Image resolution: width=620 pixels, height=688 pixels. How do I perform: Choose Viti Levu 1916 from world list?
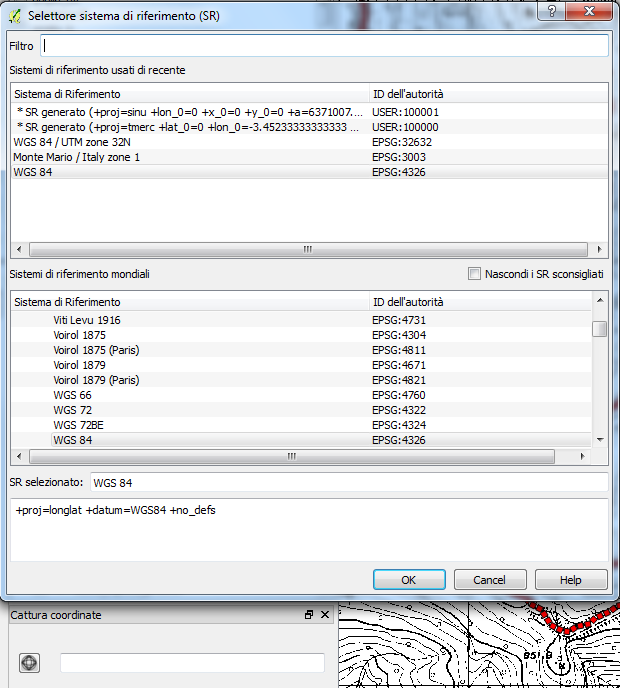point(87,320)
